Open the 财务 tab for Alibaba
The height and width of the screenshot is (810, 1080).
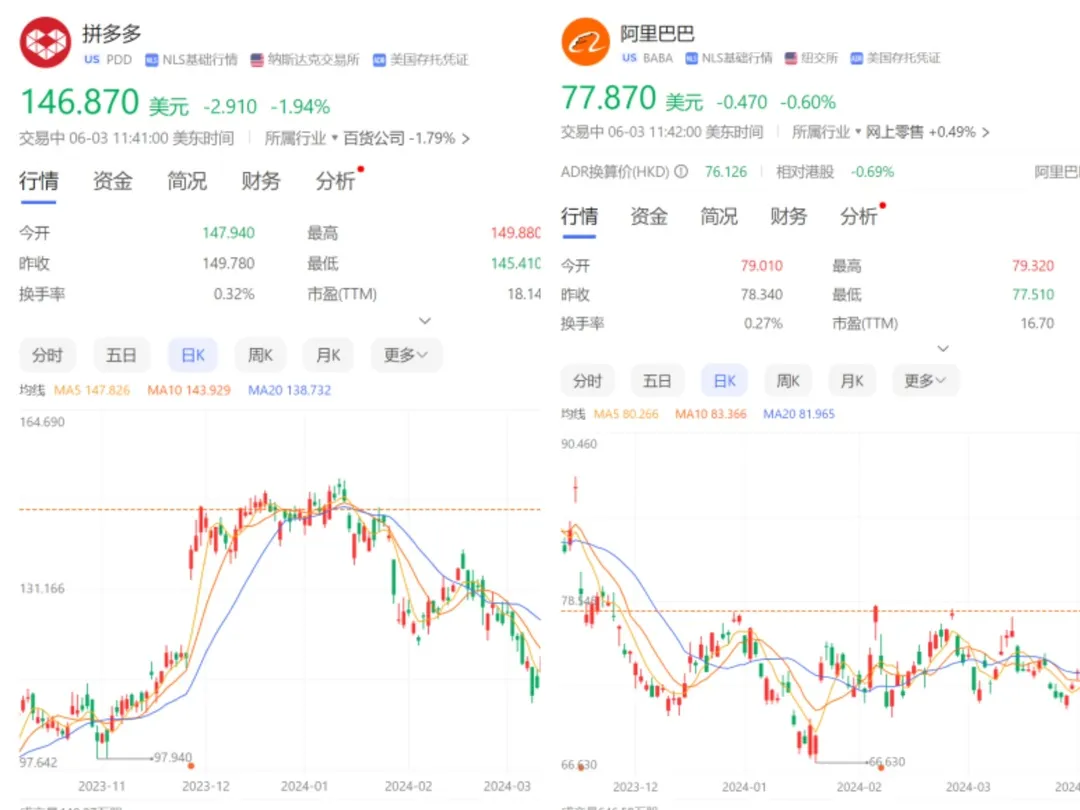coord(788,216)
